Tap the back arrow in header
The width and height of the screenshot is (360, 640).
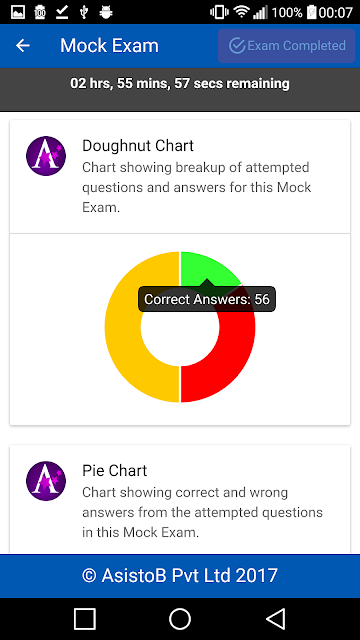tap(23, 46)
